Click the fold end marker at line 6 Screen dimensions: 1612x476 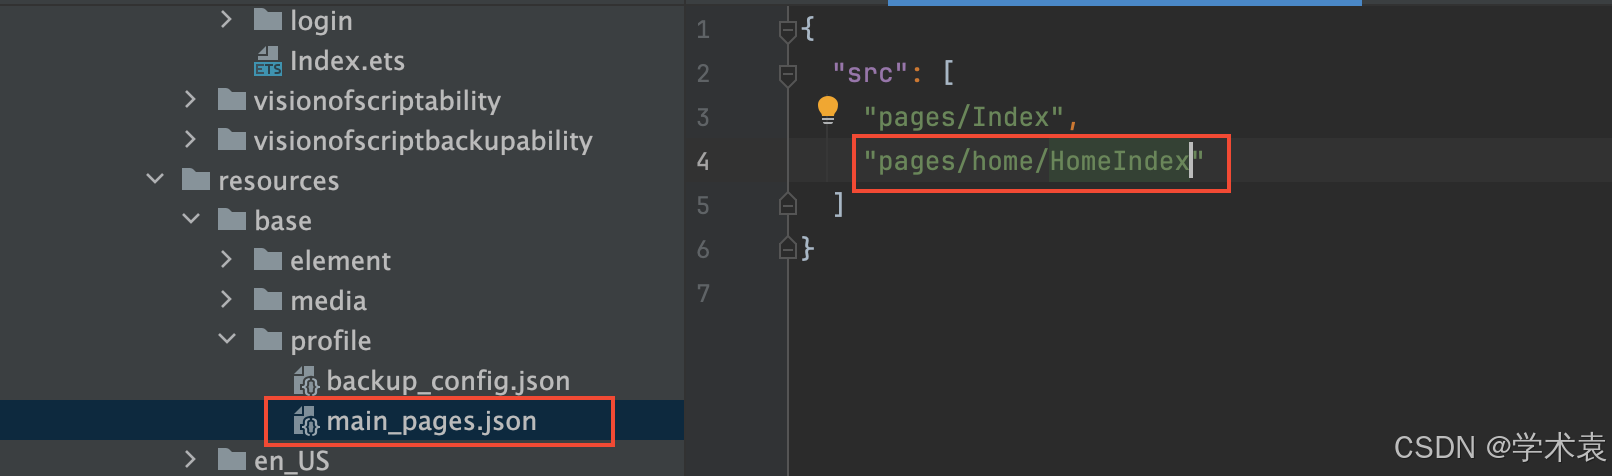tap(788, 249)
